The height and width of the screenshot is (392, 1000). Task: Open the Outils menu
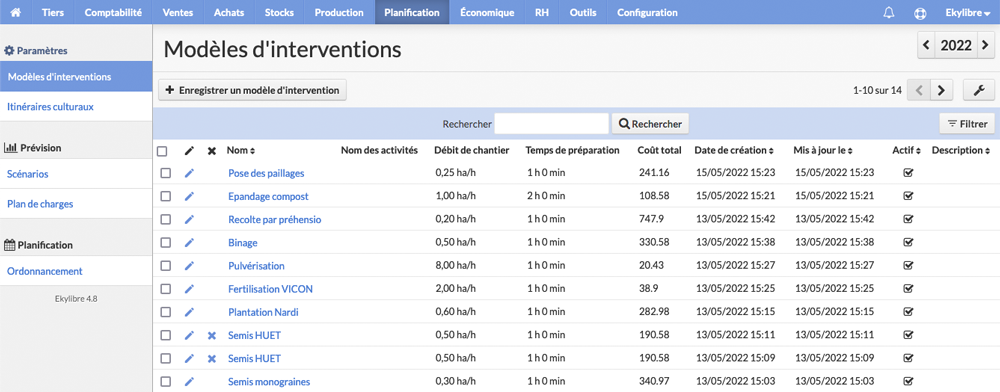point(583,12)
